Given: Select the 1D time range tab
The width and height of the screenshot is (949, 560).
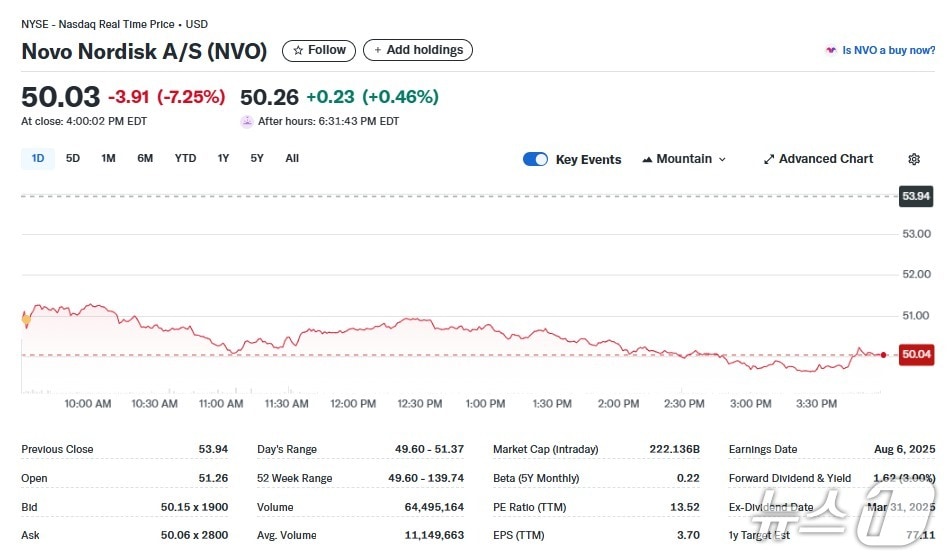Looking at the screenshot, I should point(38,158).
